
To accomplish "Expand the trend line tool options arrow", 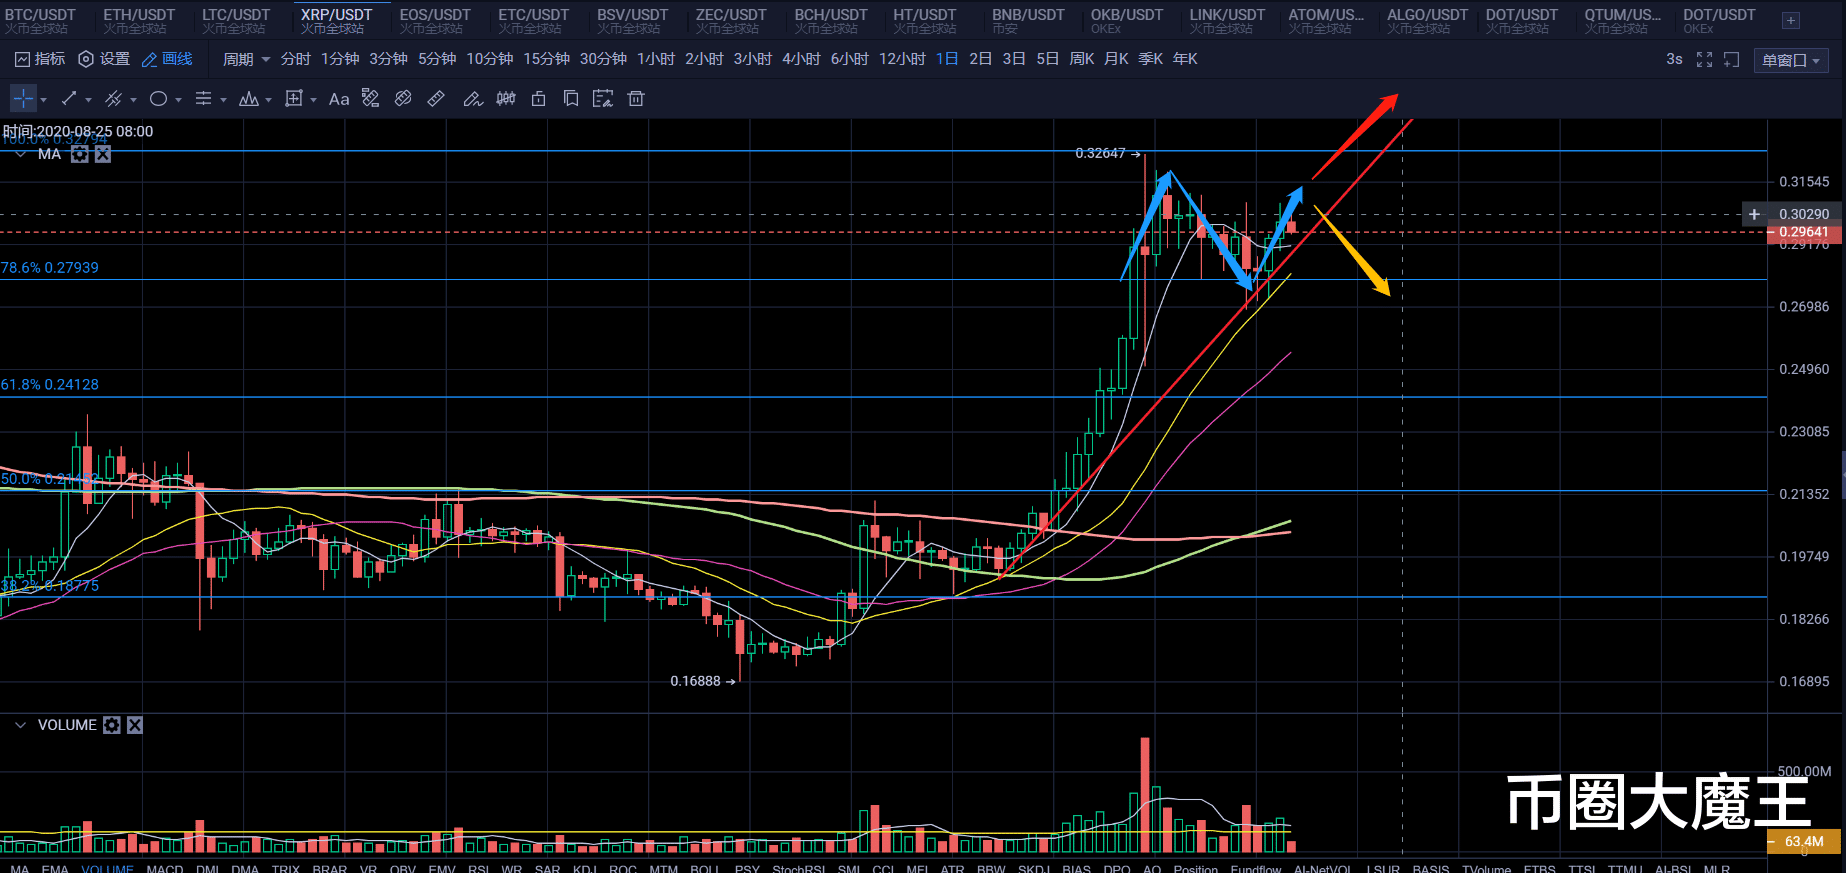I will [x=88, y=100].
